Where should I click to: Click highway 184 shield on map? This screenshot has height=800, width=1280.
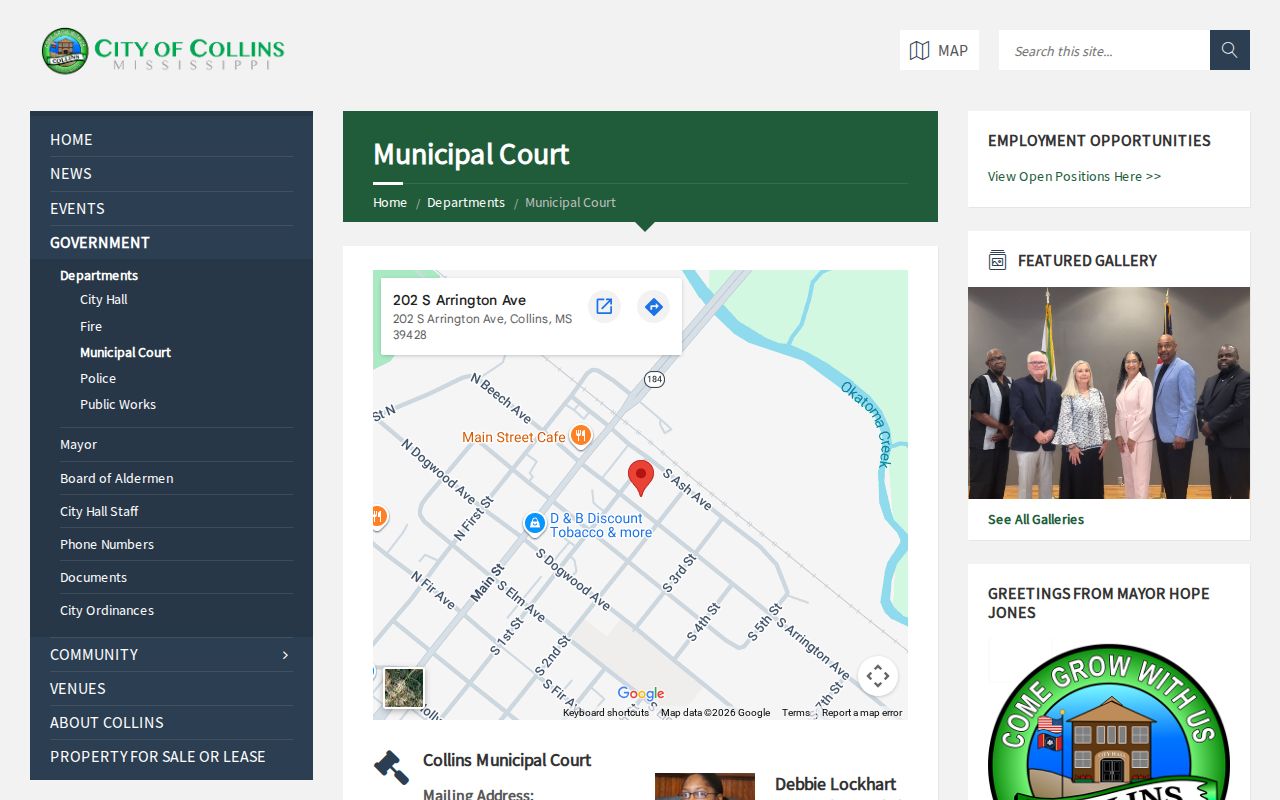654,379
